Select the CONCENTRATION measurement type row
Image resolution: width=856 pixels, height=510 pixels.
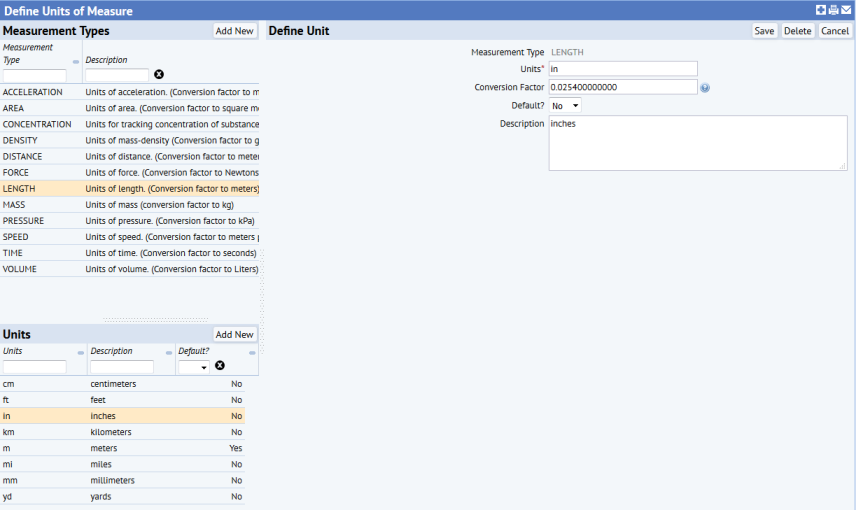pyautogui.click(x=129, y=124)
